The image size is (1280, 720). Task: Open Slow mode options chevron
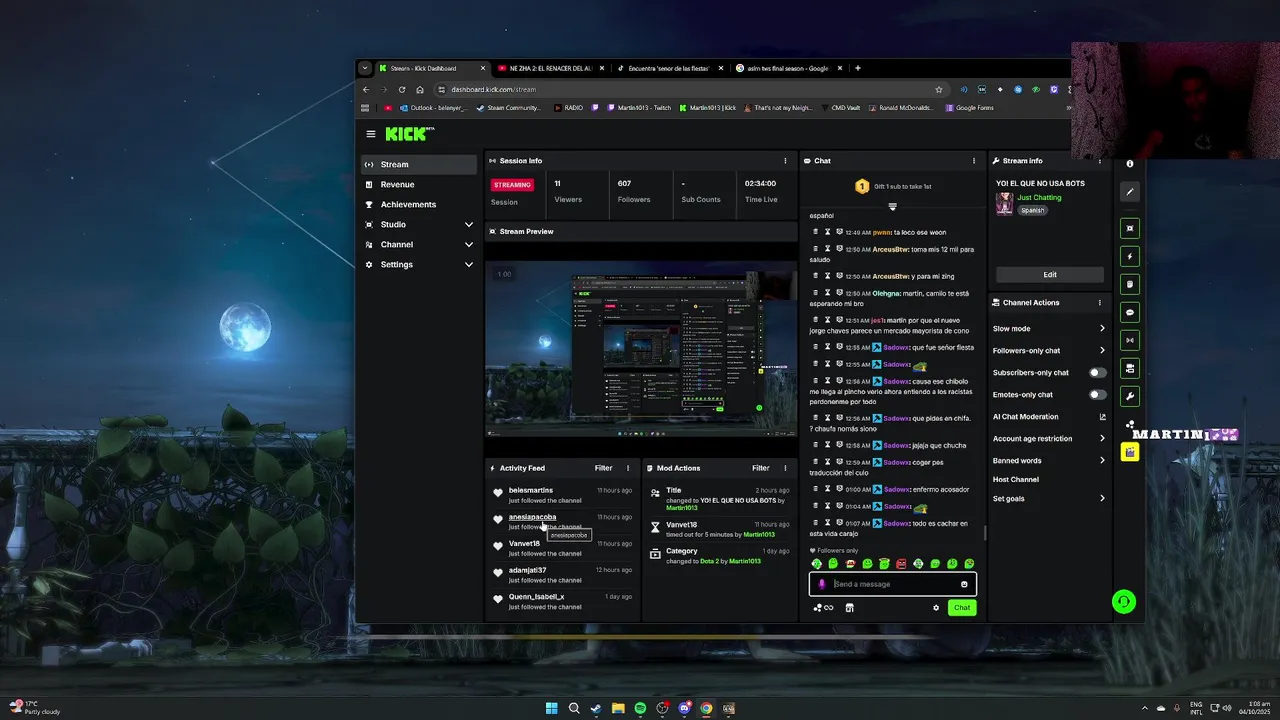tap(1102, 329)
